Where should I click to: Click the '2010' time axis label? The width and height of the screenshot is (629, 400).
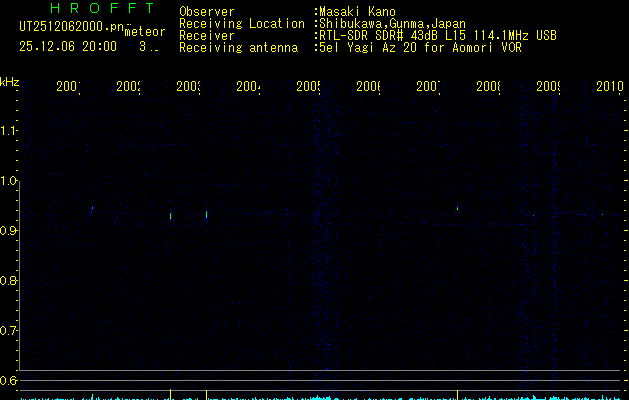(610, 86)
